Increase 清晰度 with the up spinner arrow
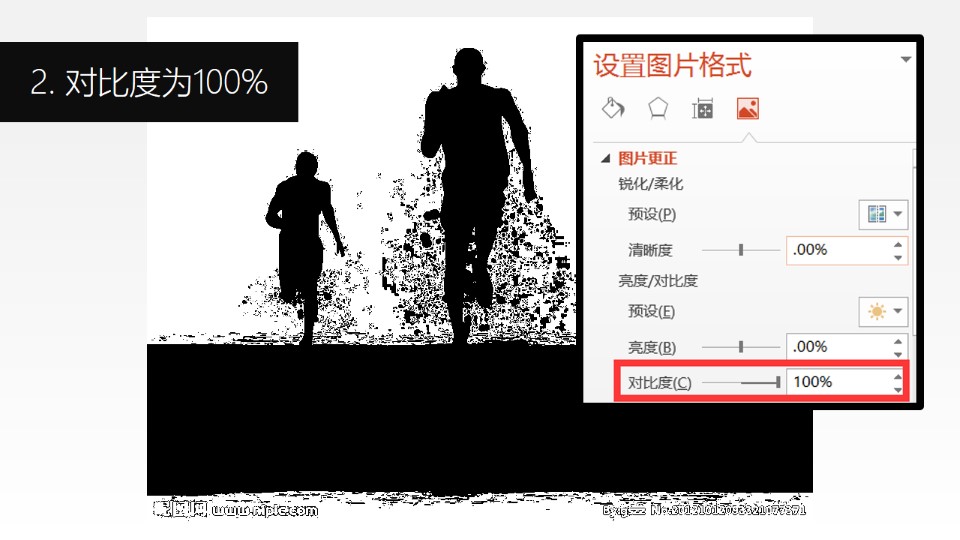960x540 pixels. coord(898,244)
